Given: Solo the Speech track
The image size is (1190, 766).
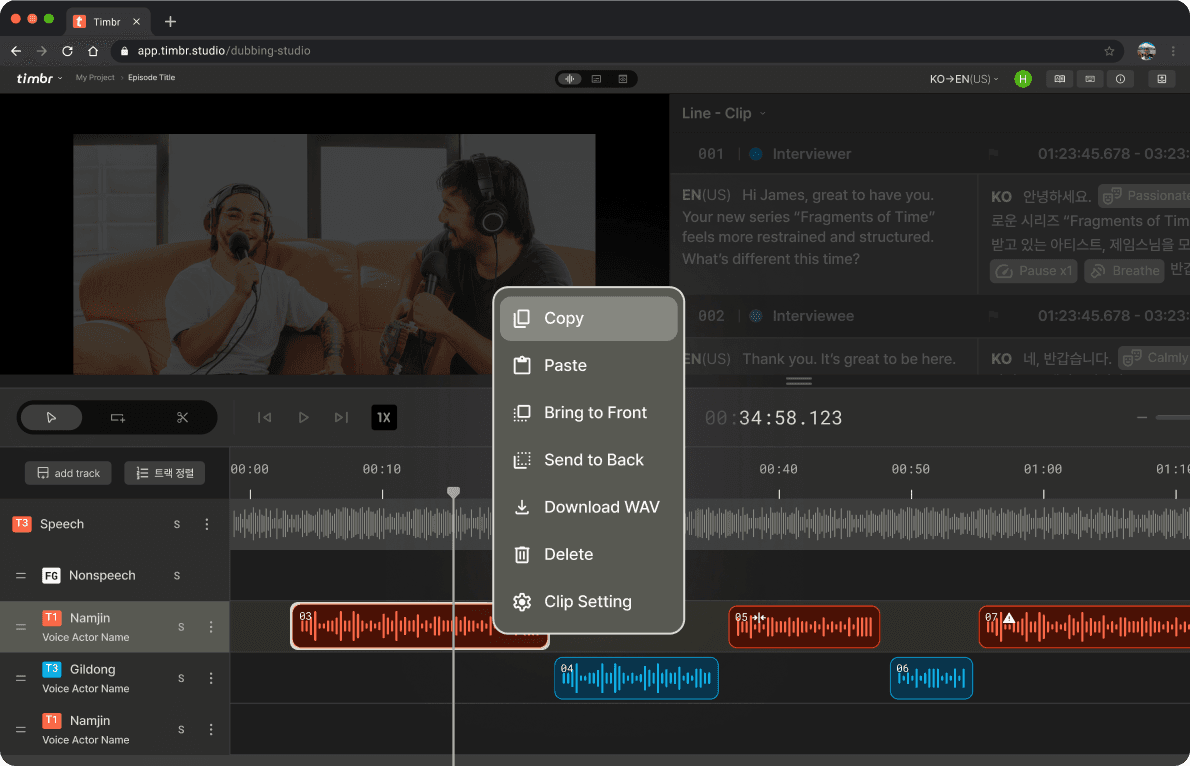Looking at the screenshot, I should coord(177,523).
